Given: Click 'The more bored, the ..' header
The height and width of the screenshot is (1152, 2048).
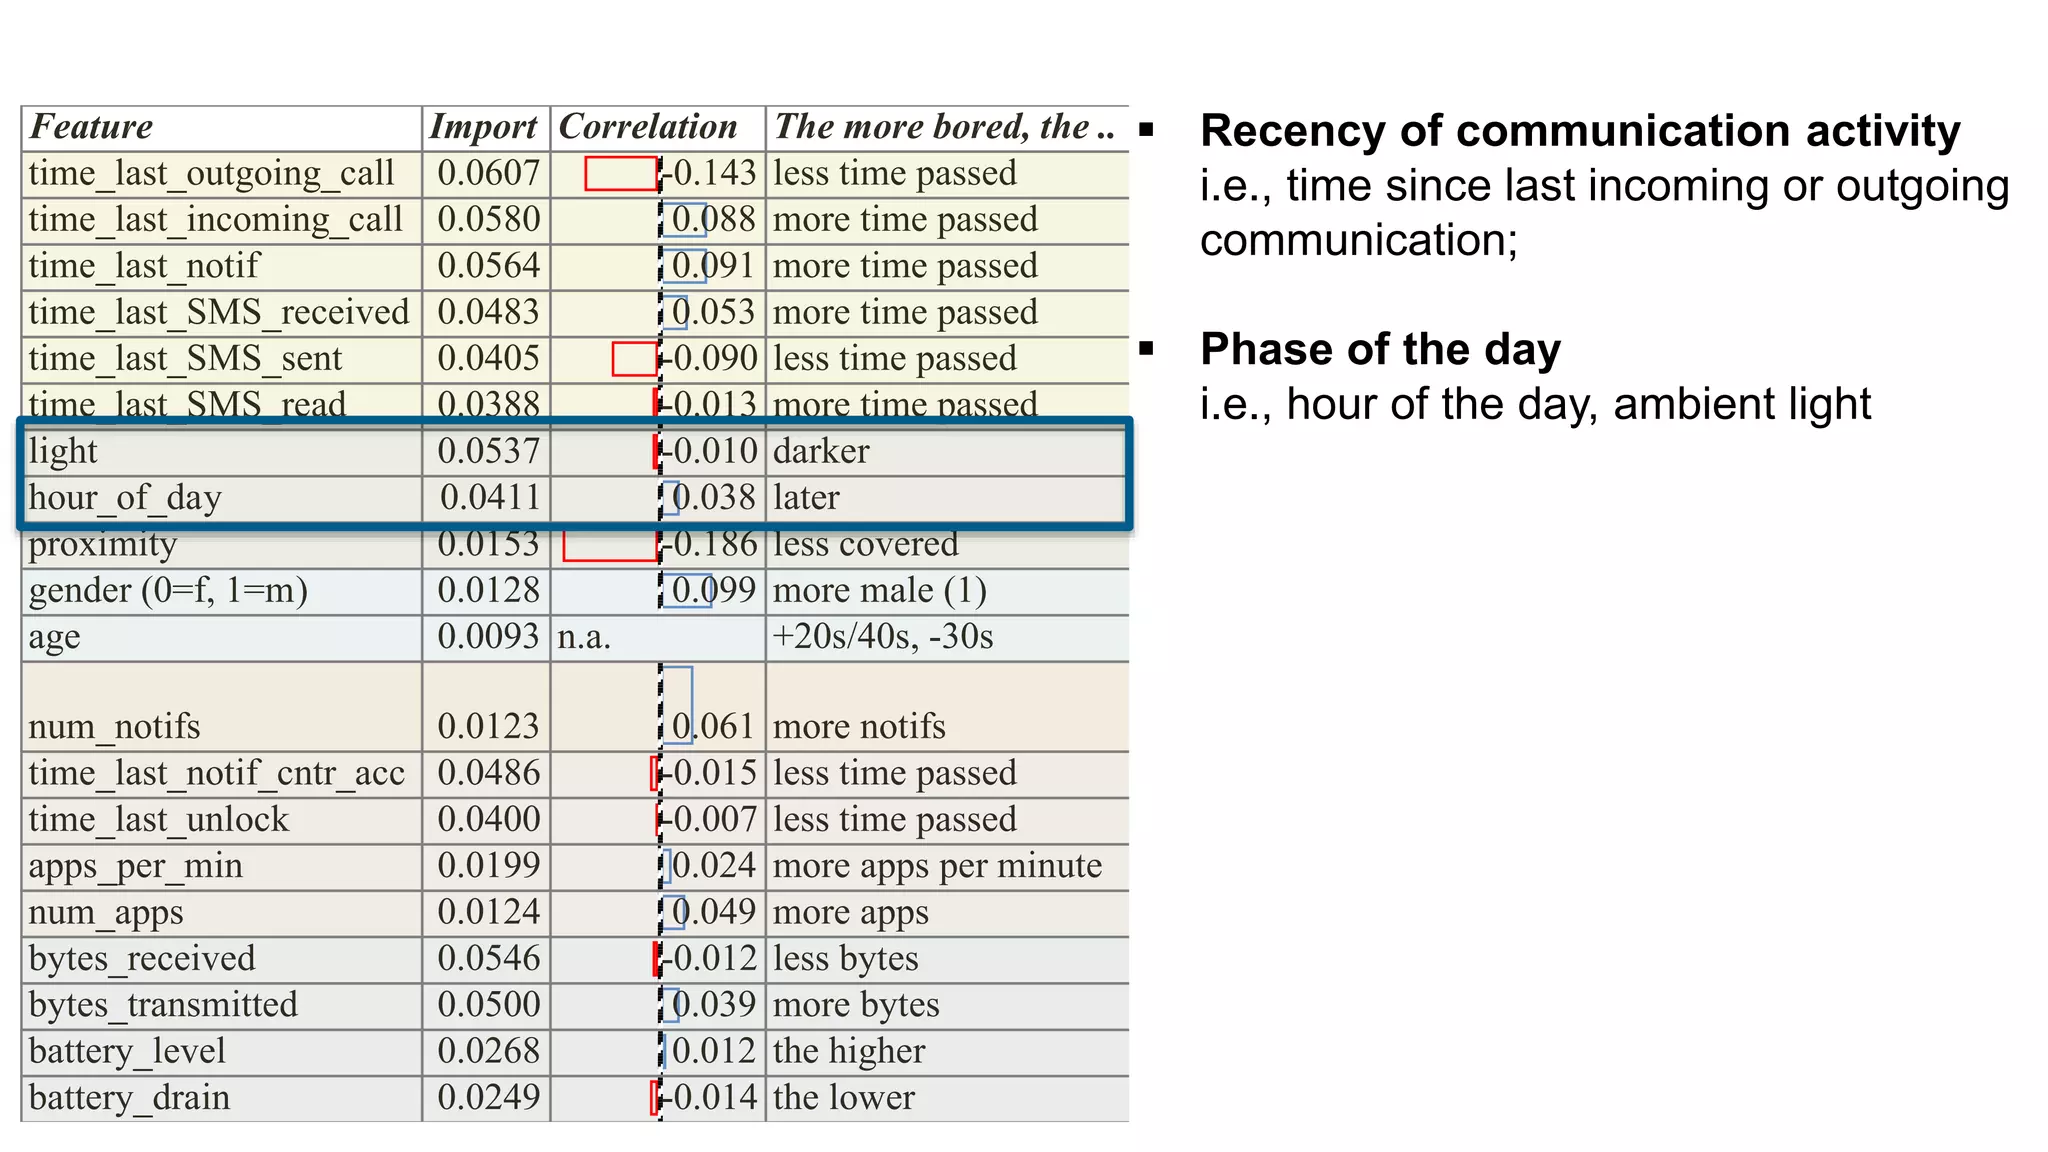Looking at the screenshot, I should [947, 128].
